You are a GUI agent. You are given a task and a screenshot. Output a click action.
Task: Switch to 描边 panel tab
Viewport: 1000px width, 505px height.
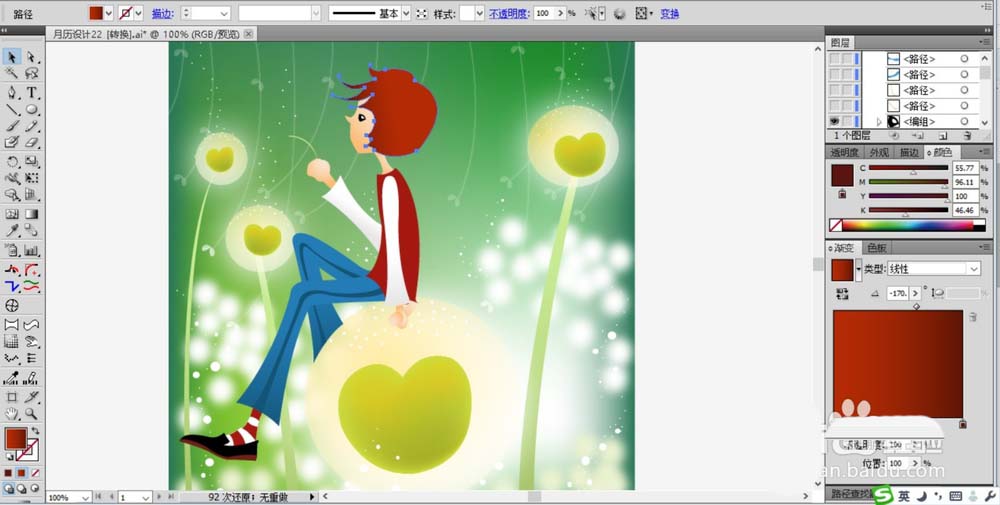(x=909, y=152)
